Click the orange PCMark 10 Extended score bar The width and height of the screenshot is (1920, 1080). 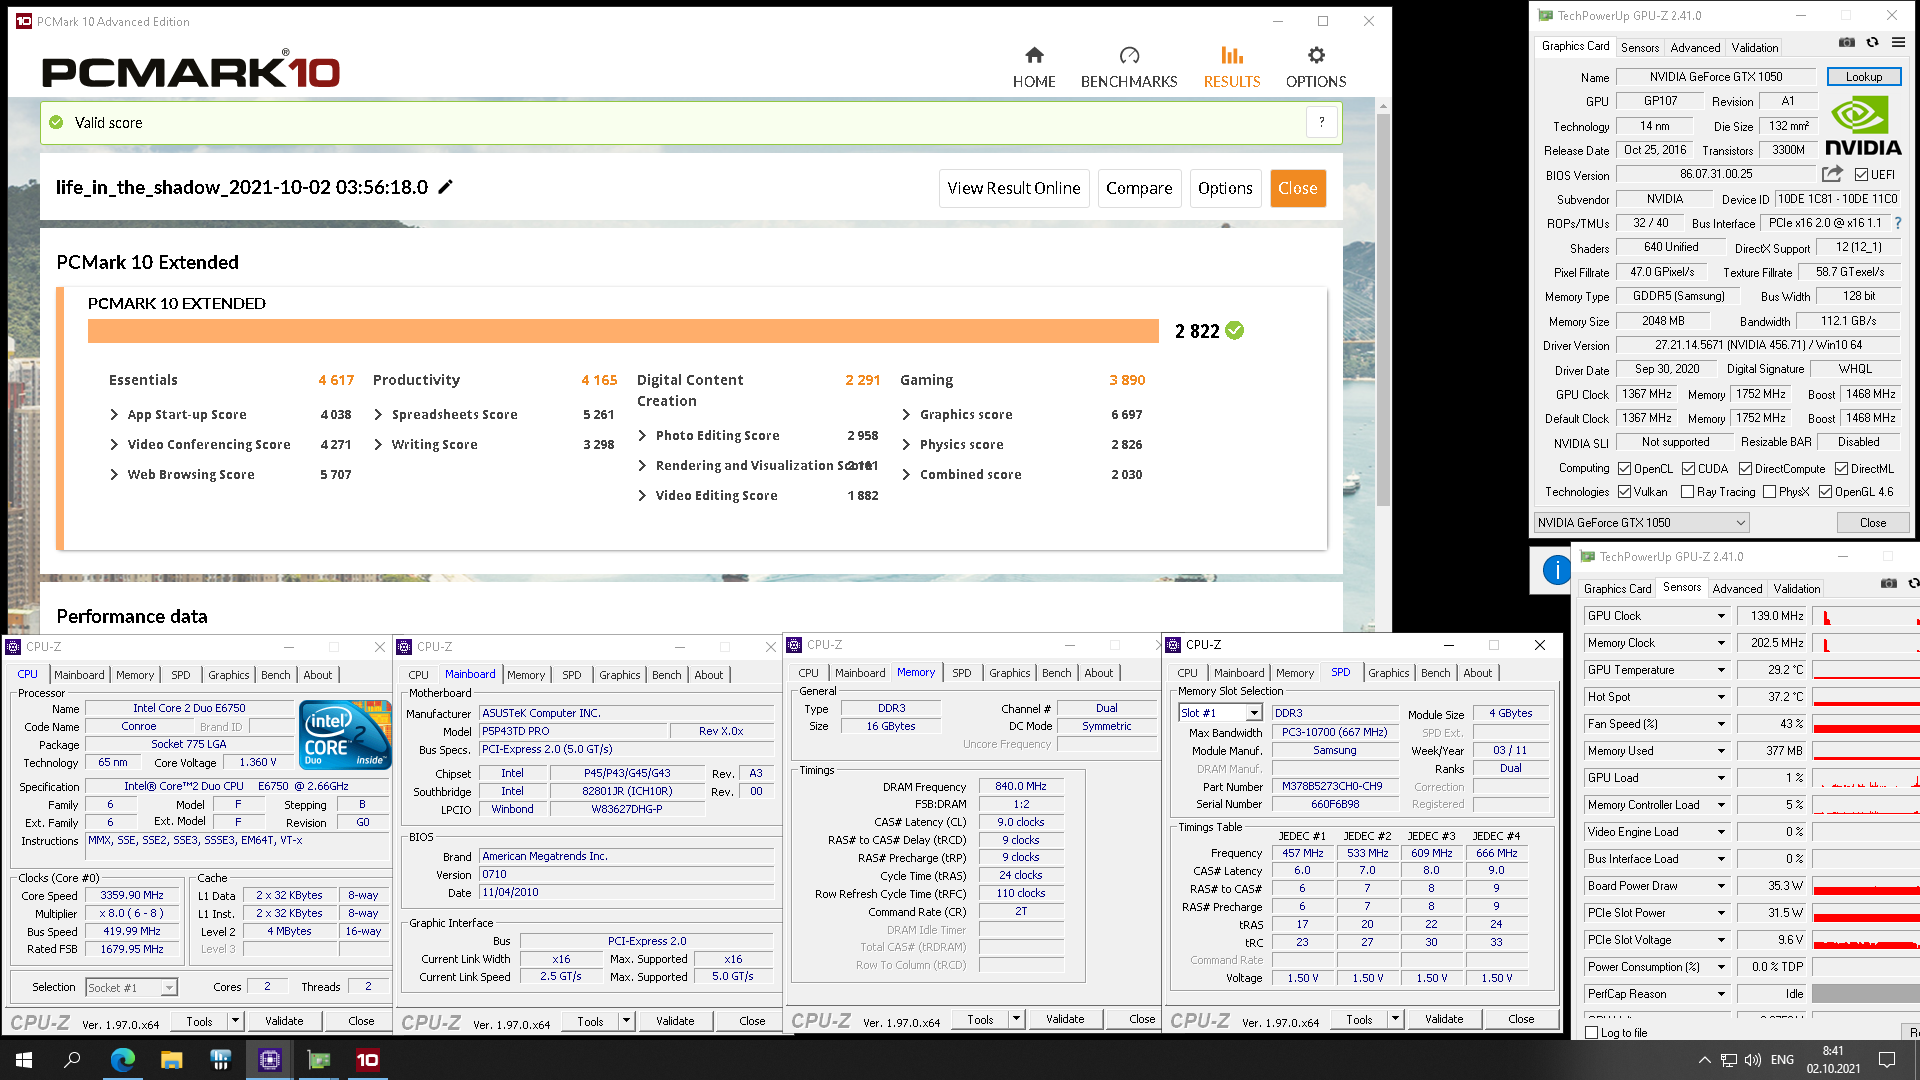(x=623, y=331)
